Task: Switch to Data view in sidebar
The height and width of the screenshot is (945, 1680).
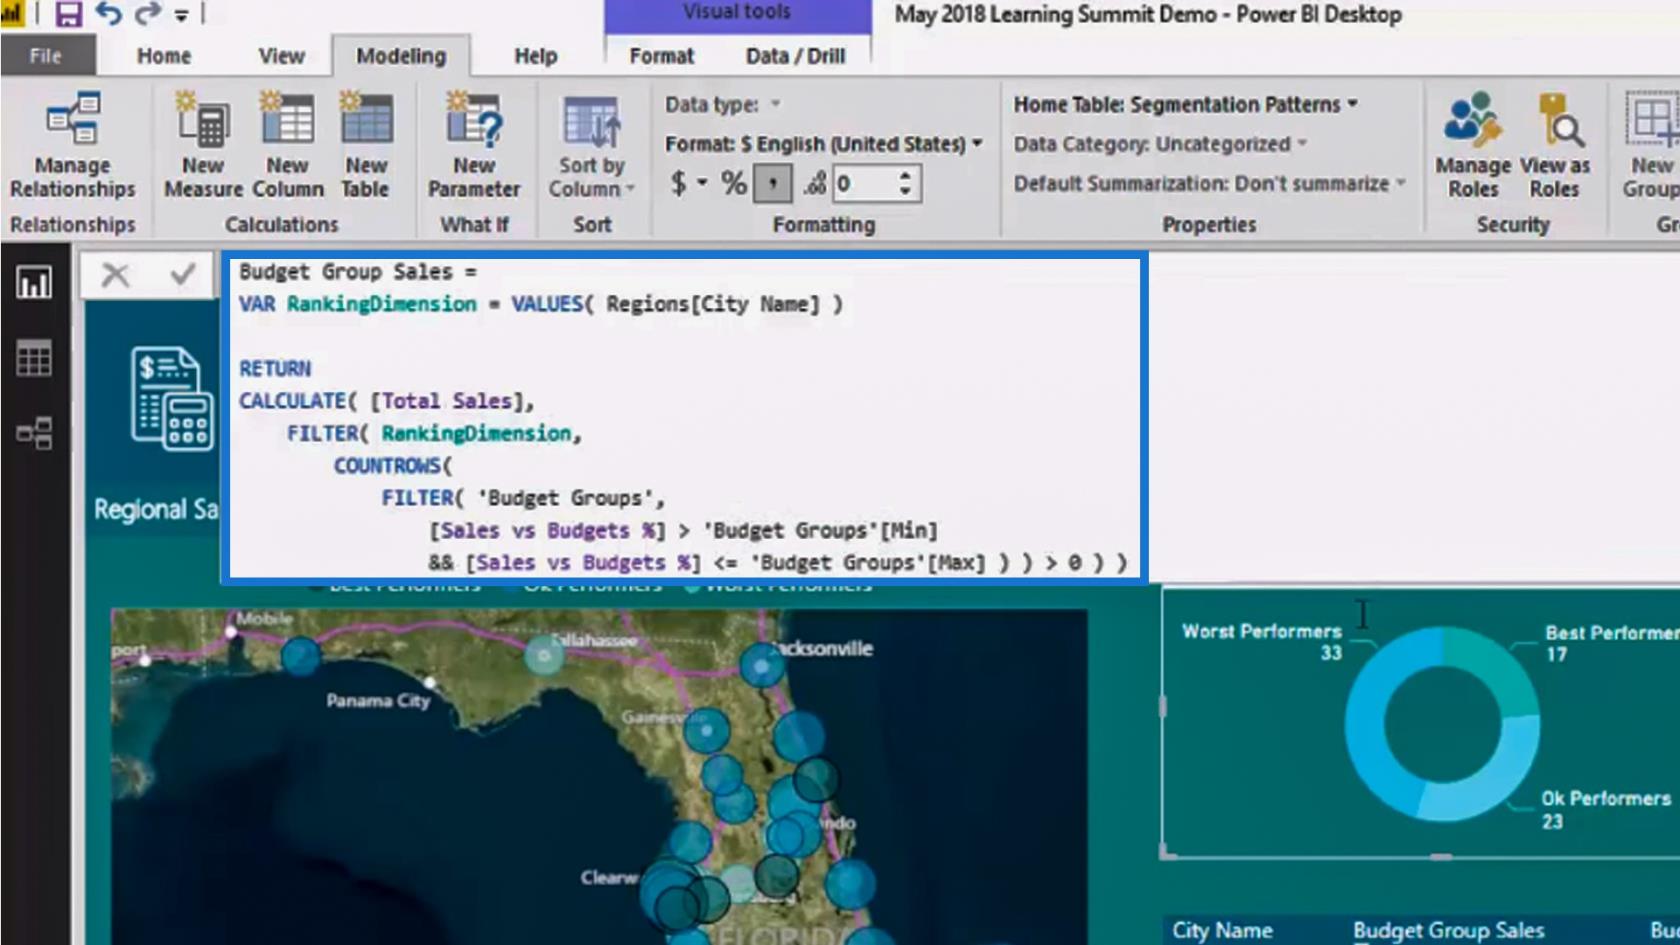Action: [x=34, y=358]
